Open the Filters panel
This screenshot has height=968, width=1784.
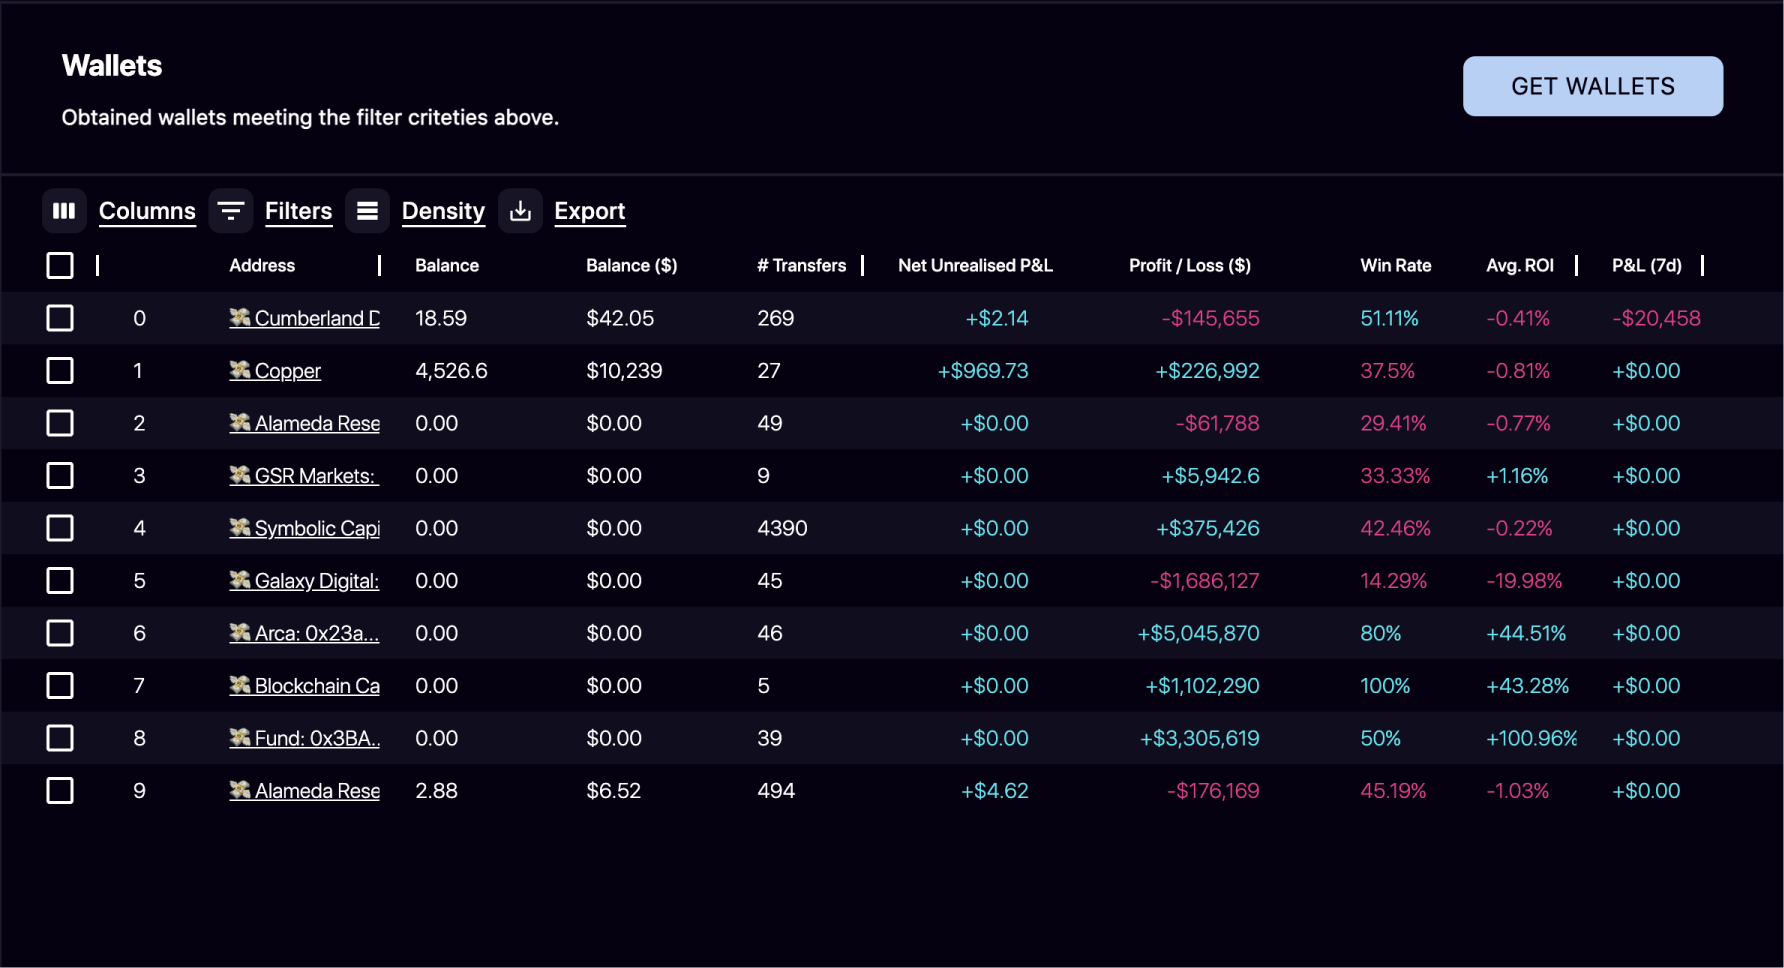pyautogui.click(x=298, y=211)
